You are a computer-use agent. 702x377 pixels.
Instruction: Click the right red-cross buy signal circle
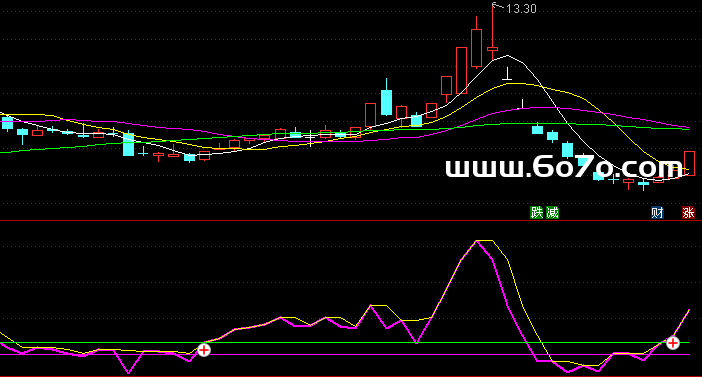[x=672, y=343]
